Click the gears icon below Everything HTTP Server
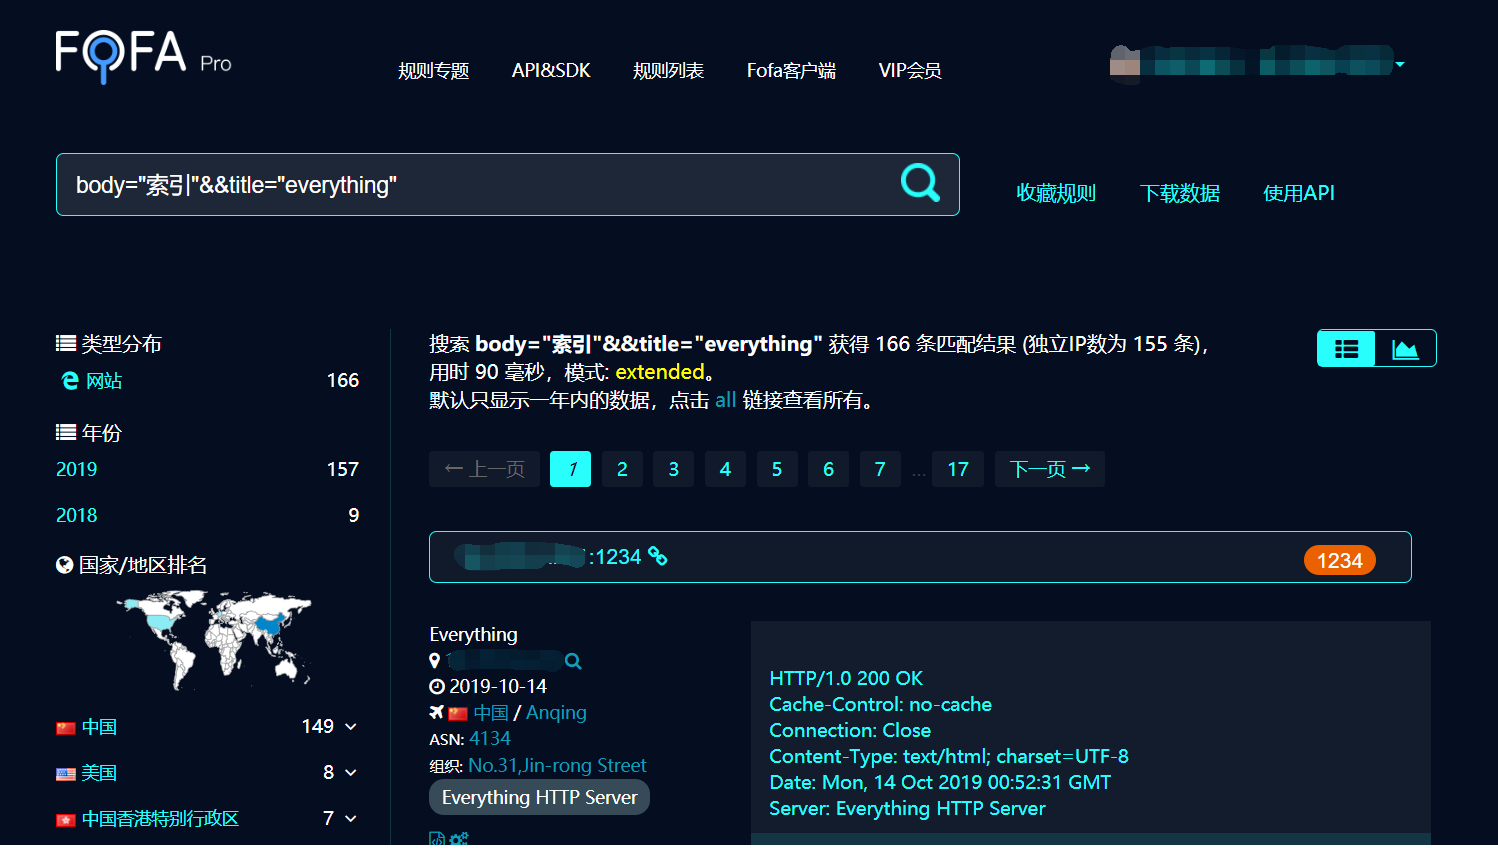1498x848 pixels. pyautogui.click(x=459, y=839)
